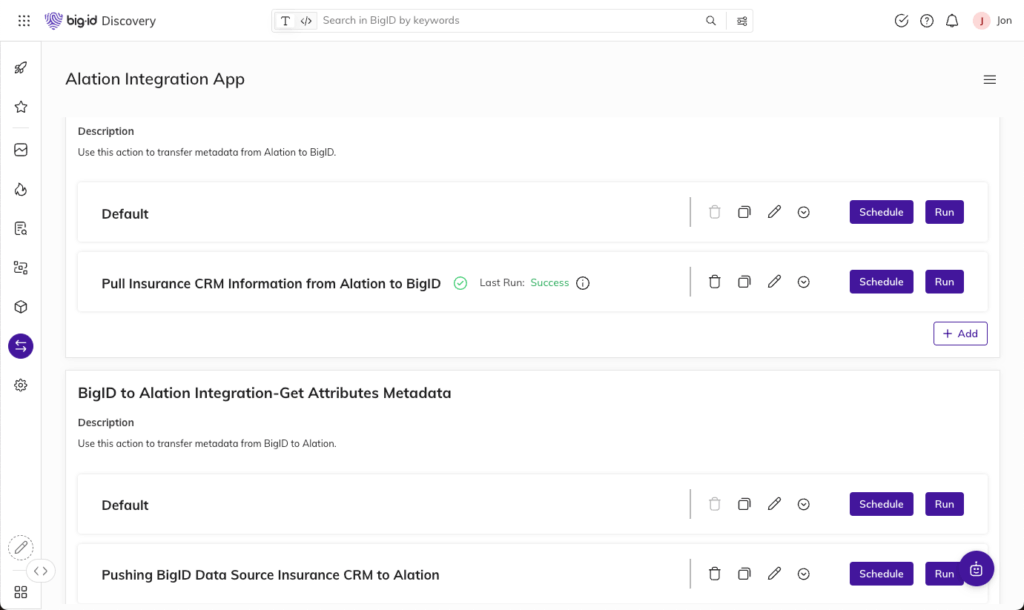Open the notifications bell icon
Viewport: 1024px width, 610px height.
[x=952, y=21]
